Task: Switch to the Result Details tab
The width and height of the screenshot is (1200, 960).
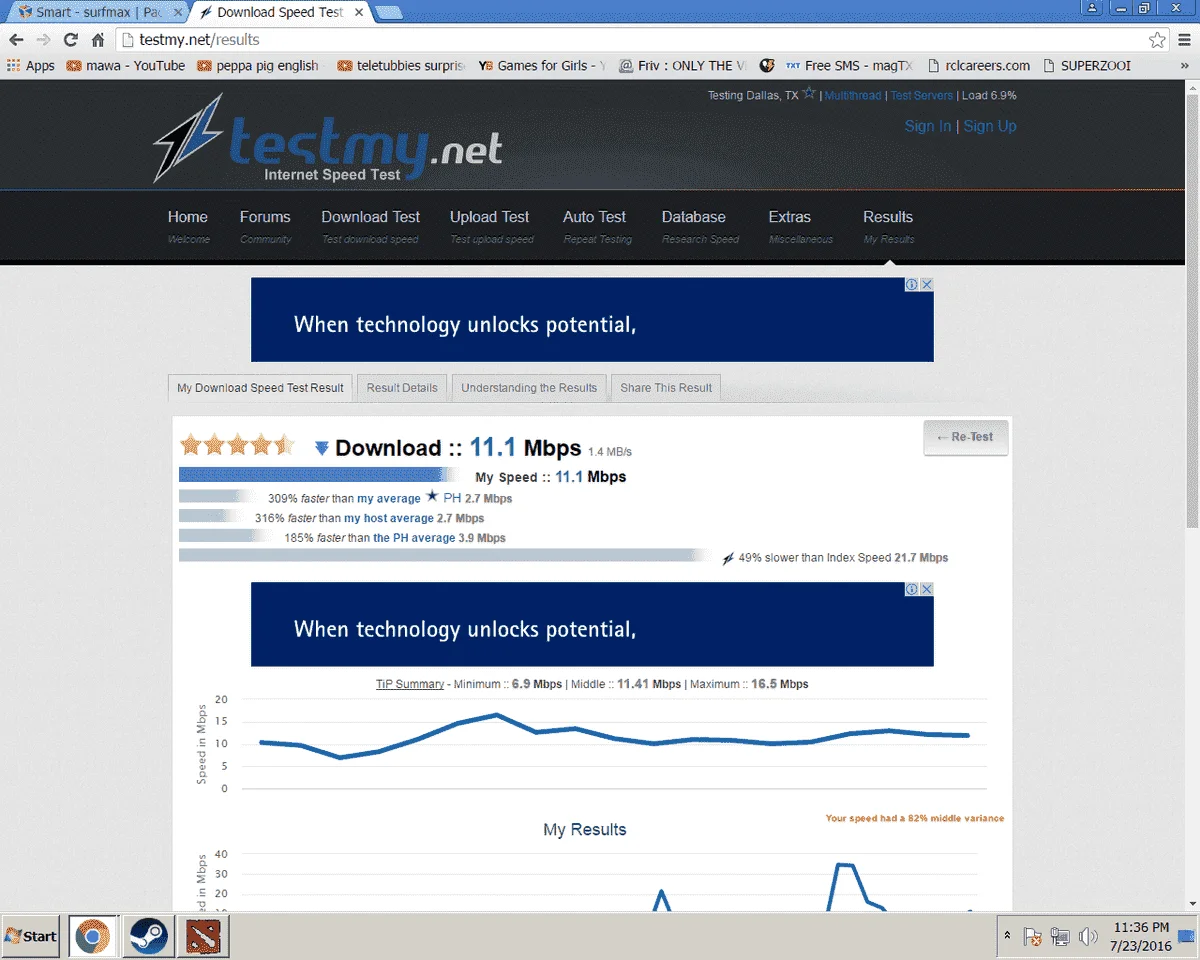Action: pyautogui.click(x=402, y=388)
